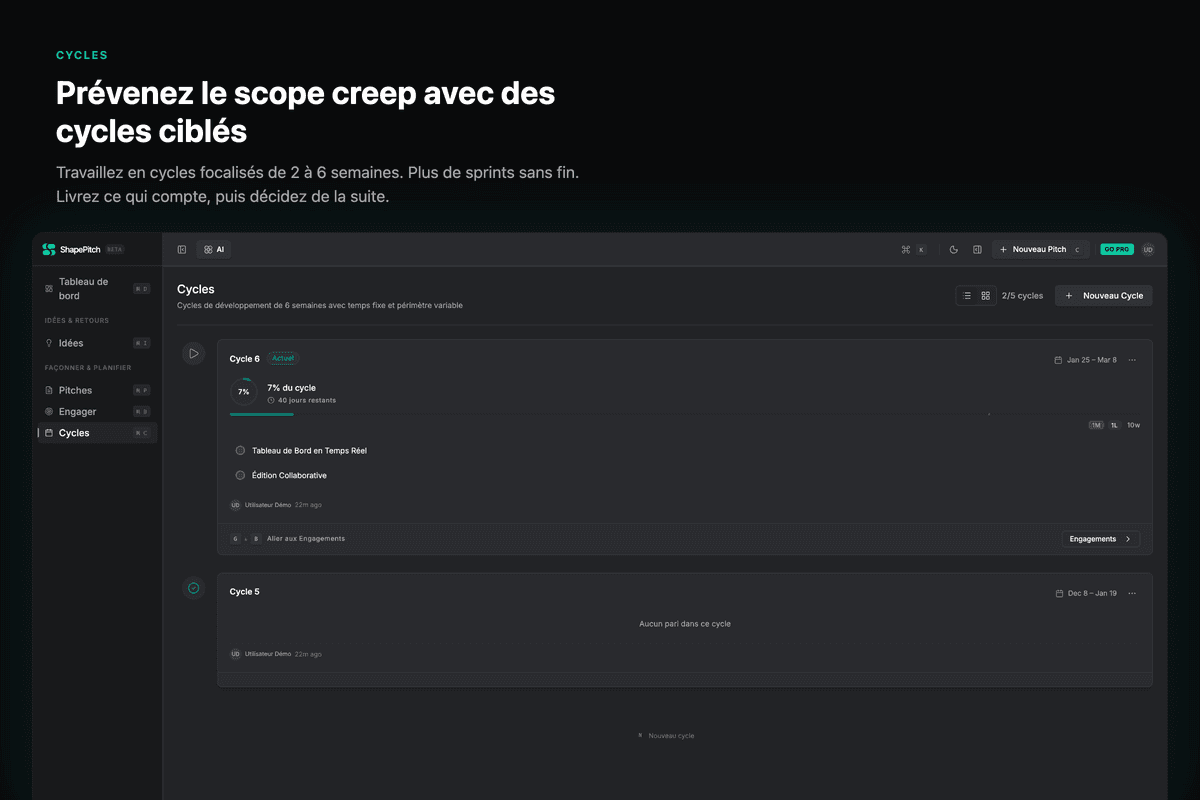
Task: Switch to grid view layout
Action: point(985,296)
